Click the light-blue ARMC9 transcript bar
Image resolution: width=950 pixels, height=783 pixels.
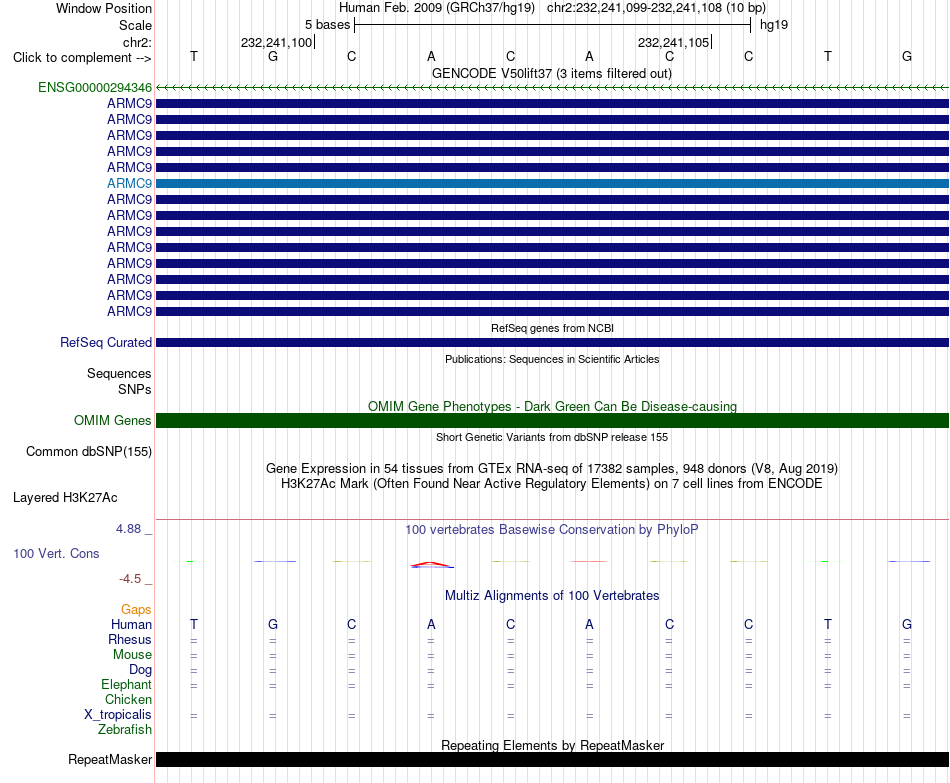click(x=553, y=184)
